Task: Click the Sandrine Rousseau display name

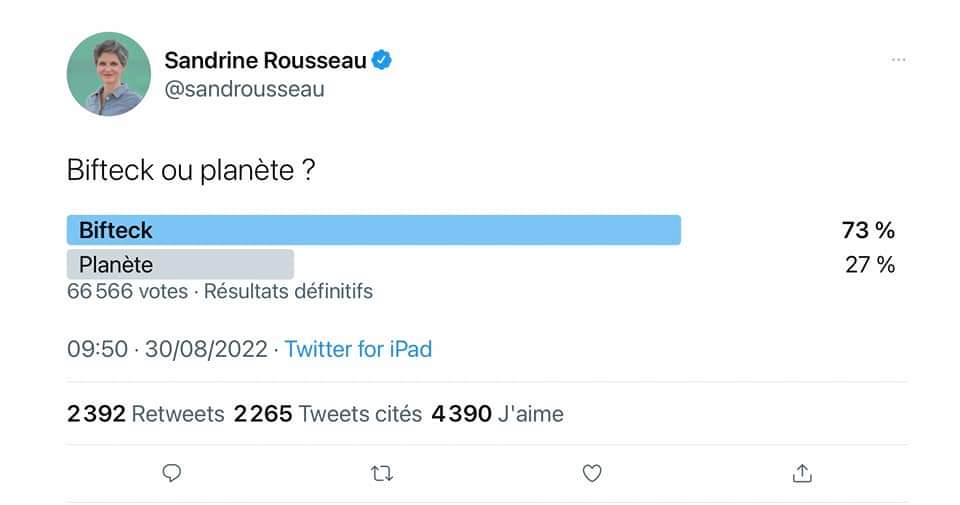Action: tap(265, 60)
